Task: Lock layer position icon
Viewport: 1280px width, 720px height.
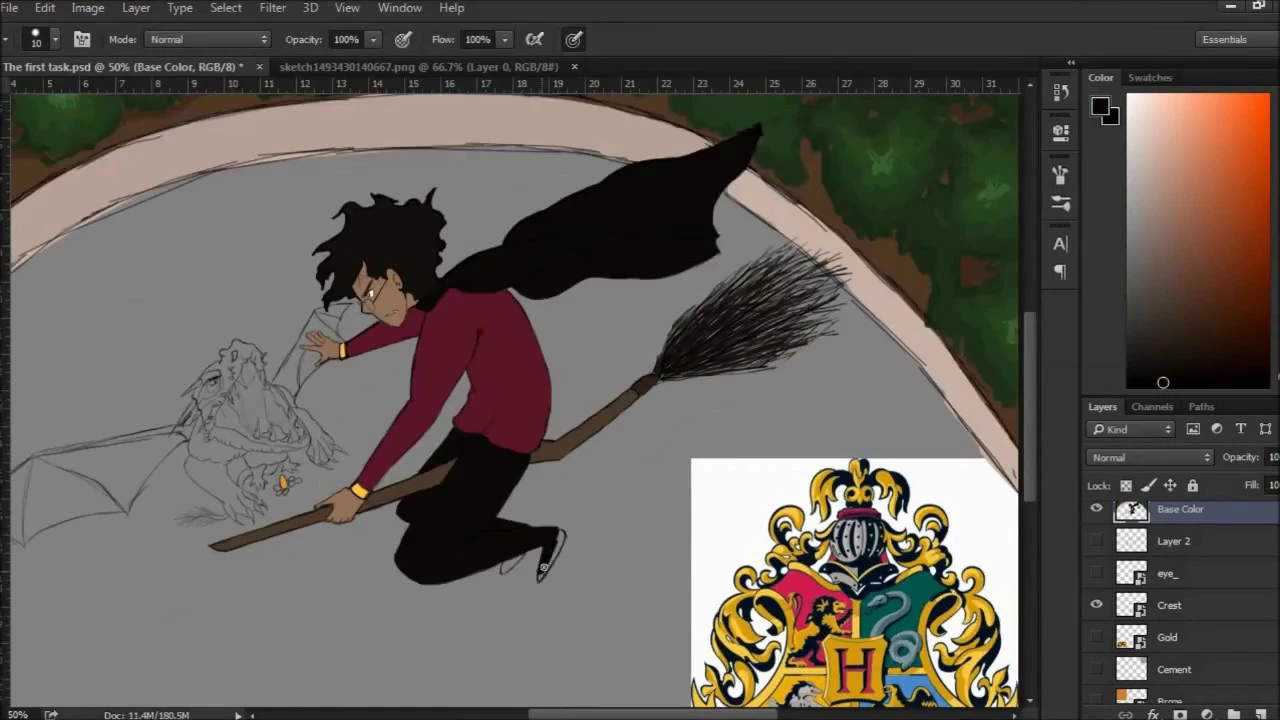Action: click(1170, 486)
